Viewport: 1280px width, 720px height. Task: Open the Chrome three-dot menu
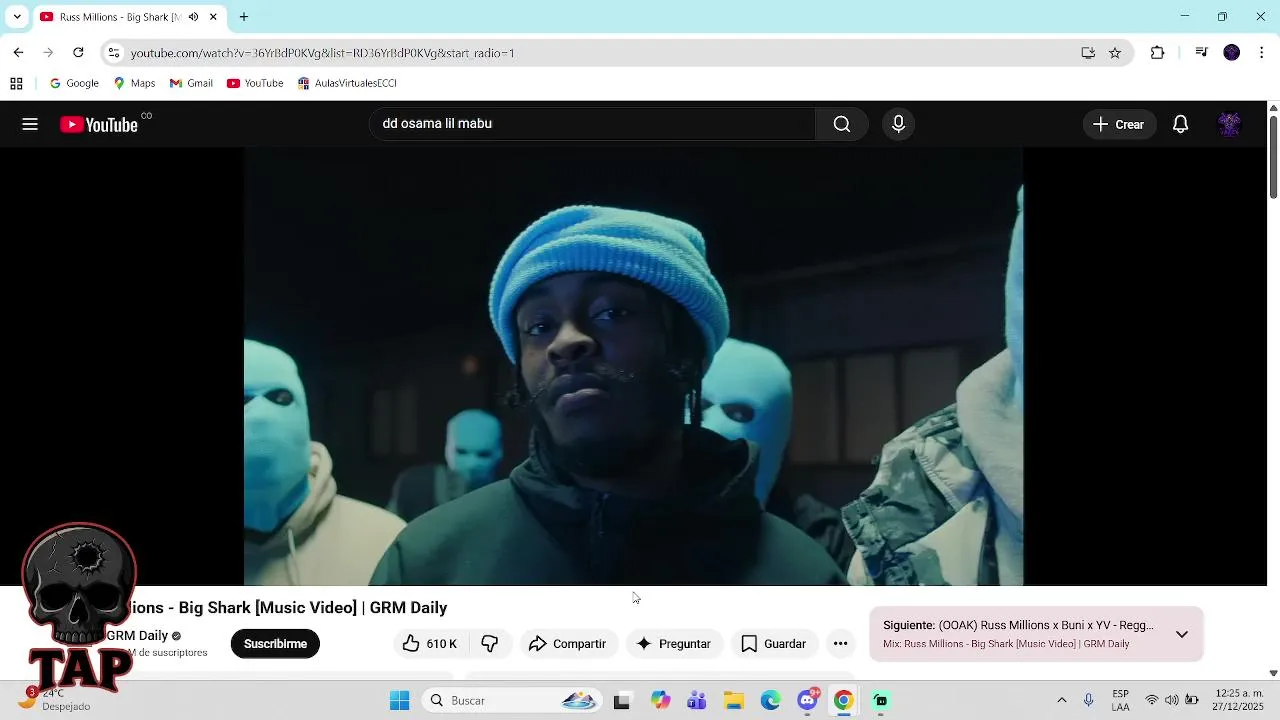click(x=1262, y=53)
